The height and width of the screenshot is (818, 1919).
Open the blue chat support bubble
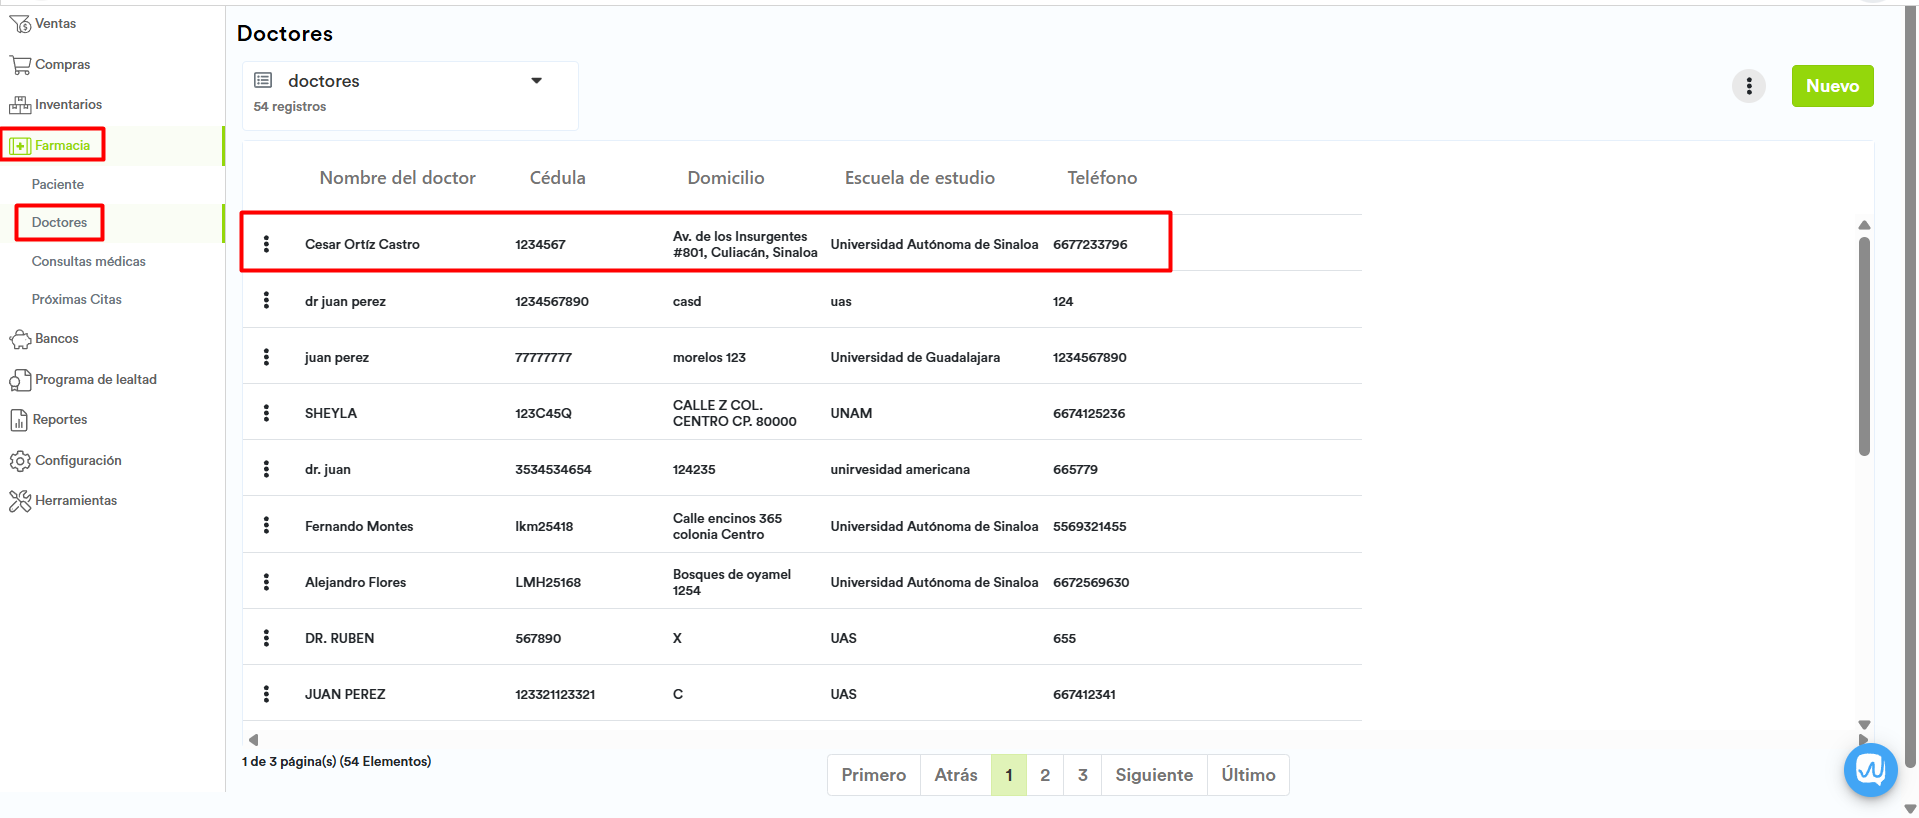click(x=1870, y=770)
